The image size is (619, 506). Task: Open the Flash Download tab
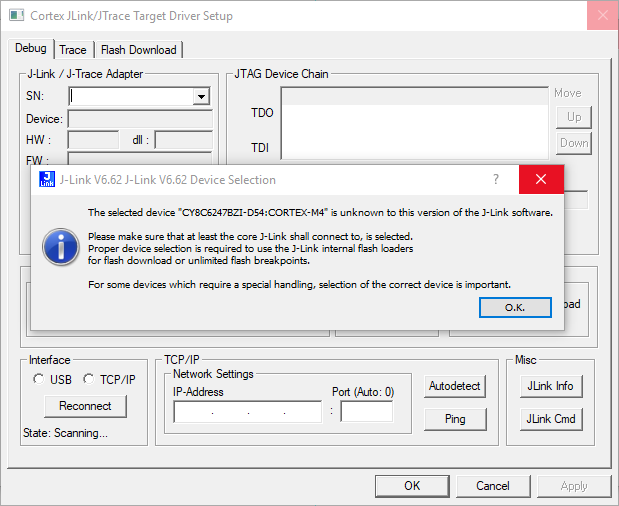point(139,50)
